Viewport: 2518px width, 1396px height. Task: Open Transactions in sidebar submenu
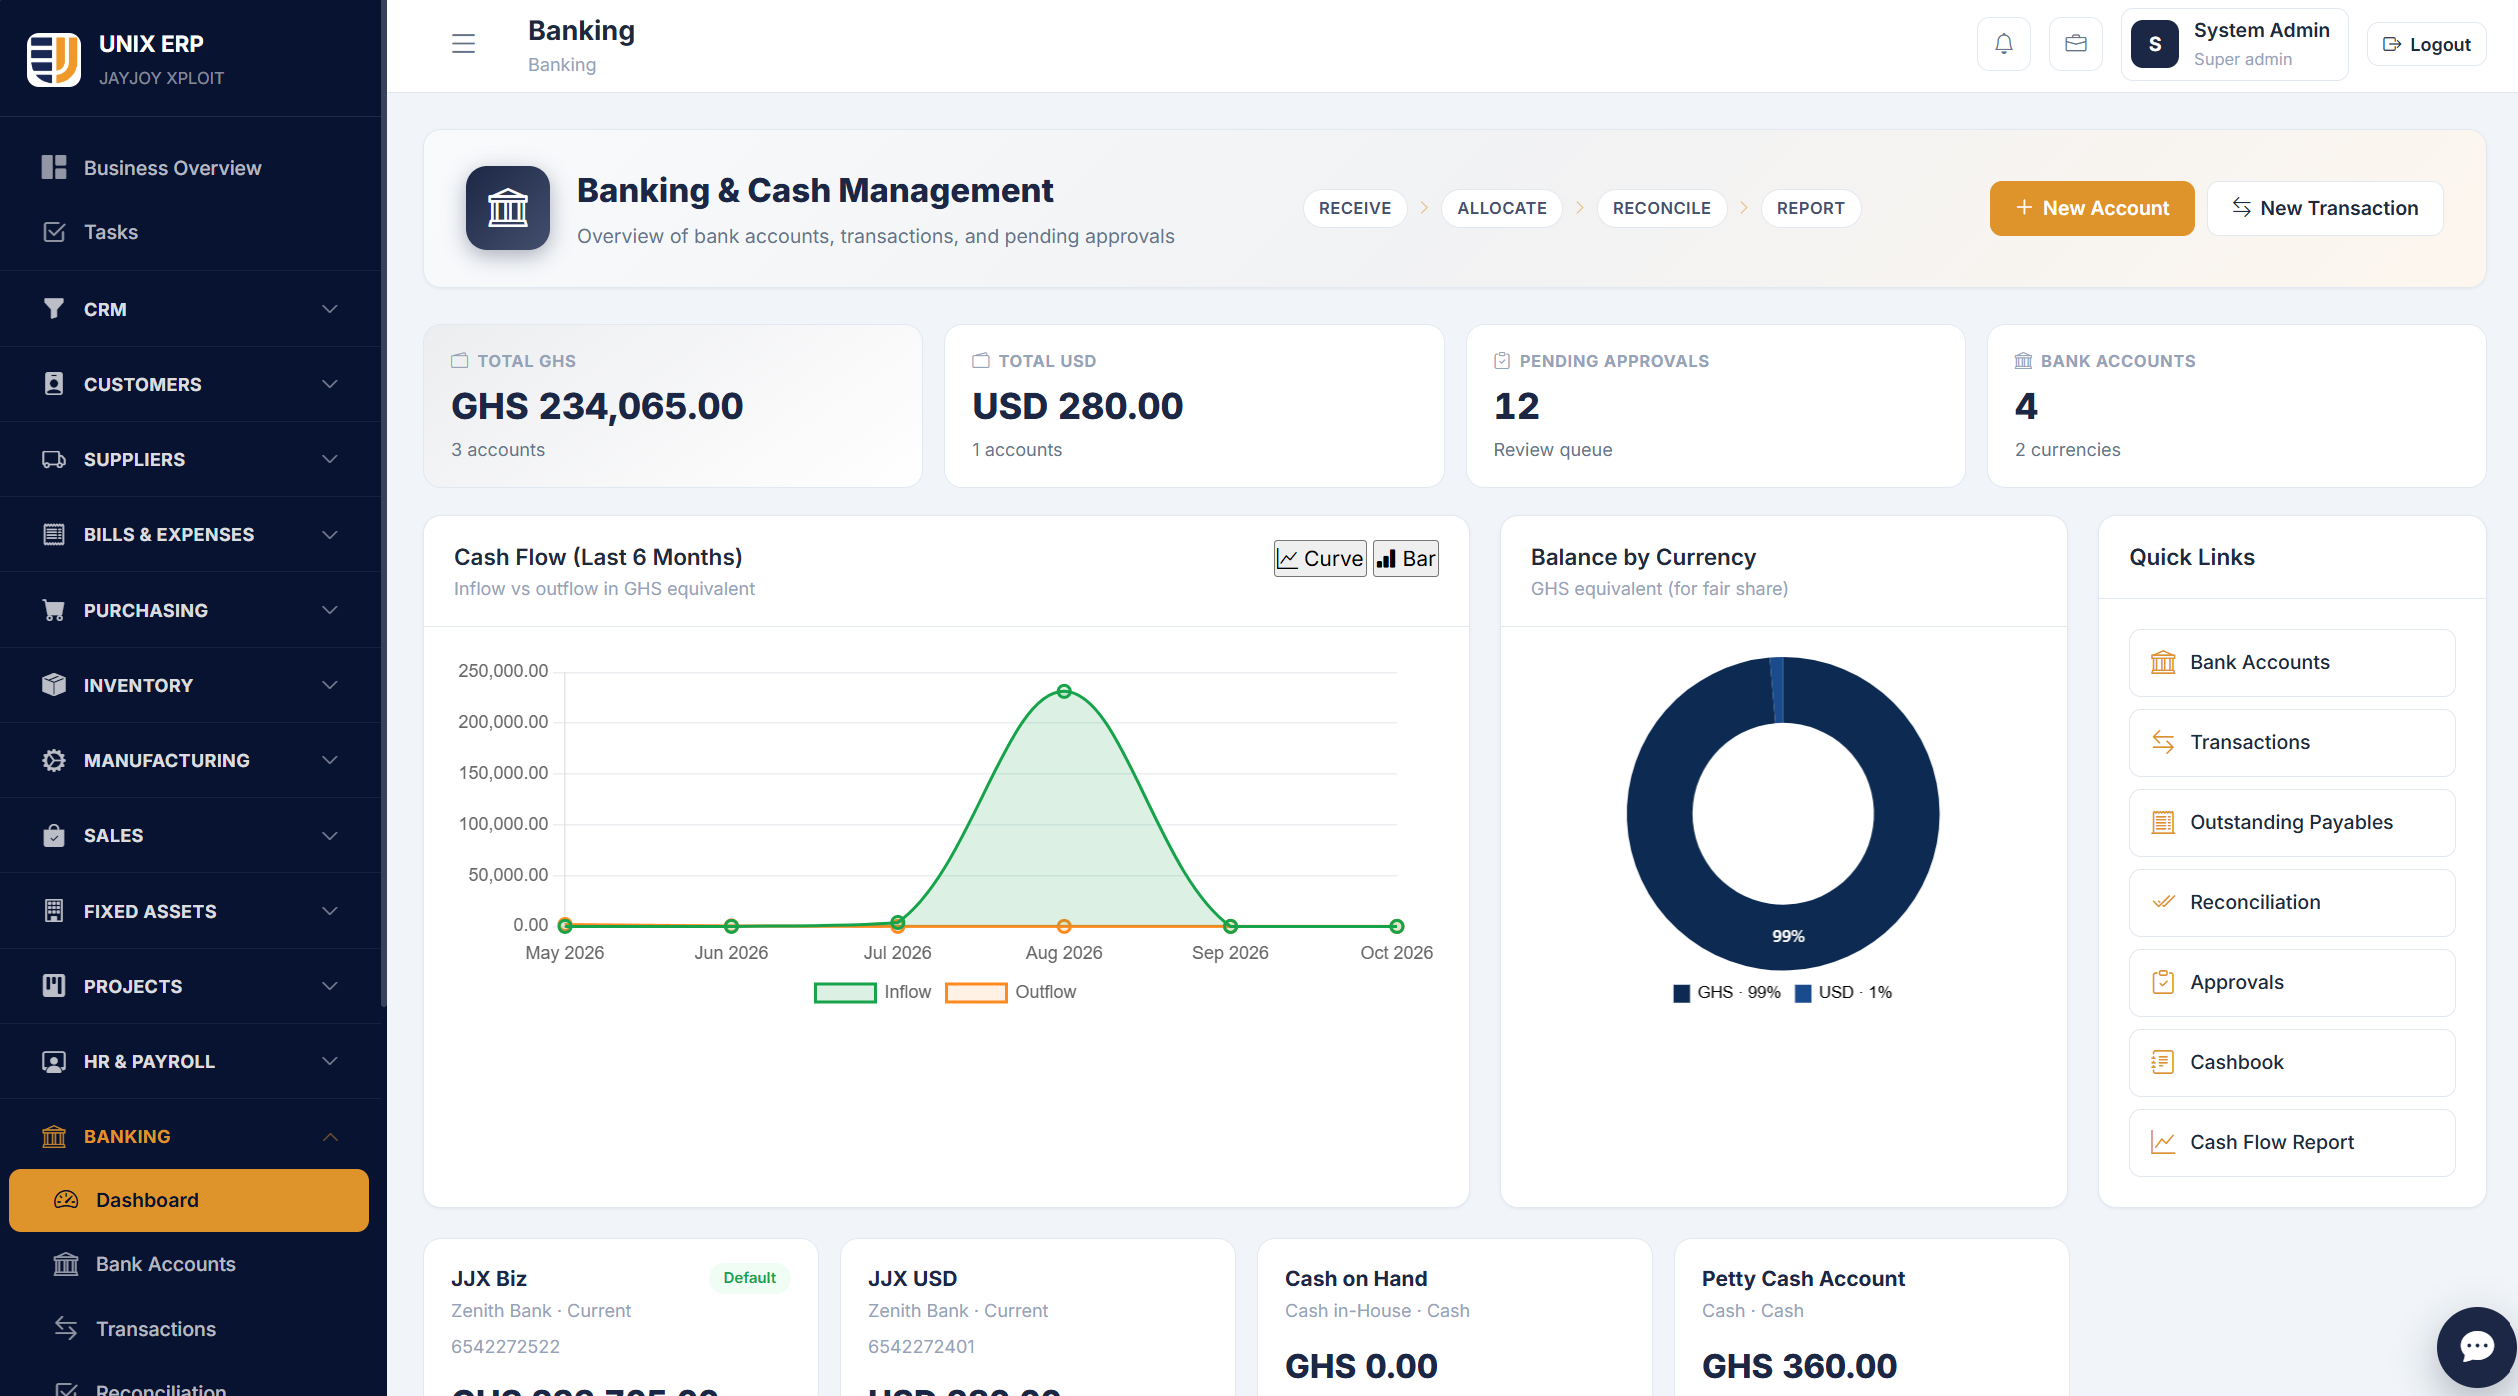[x=189, y=1329]
